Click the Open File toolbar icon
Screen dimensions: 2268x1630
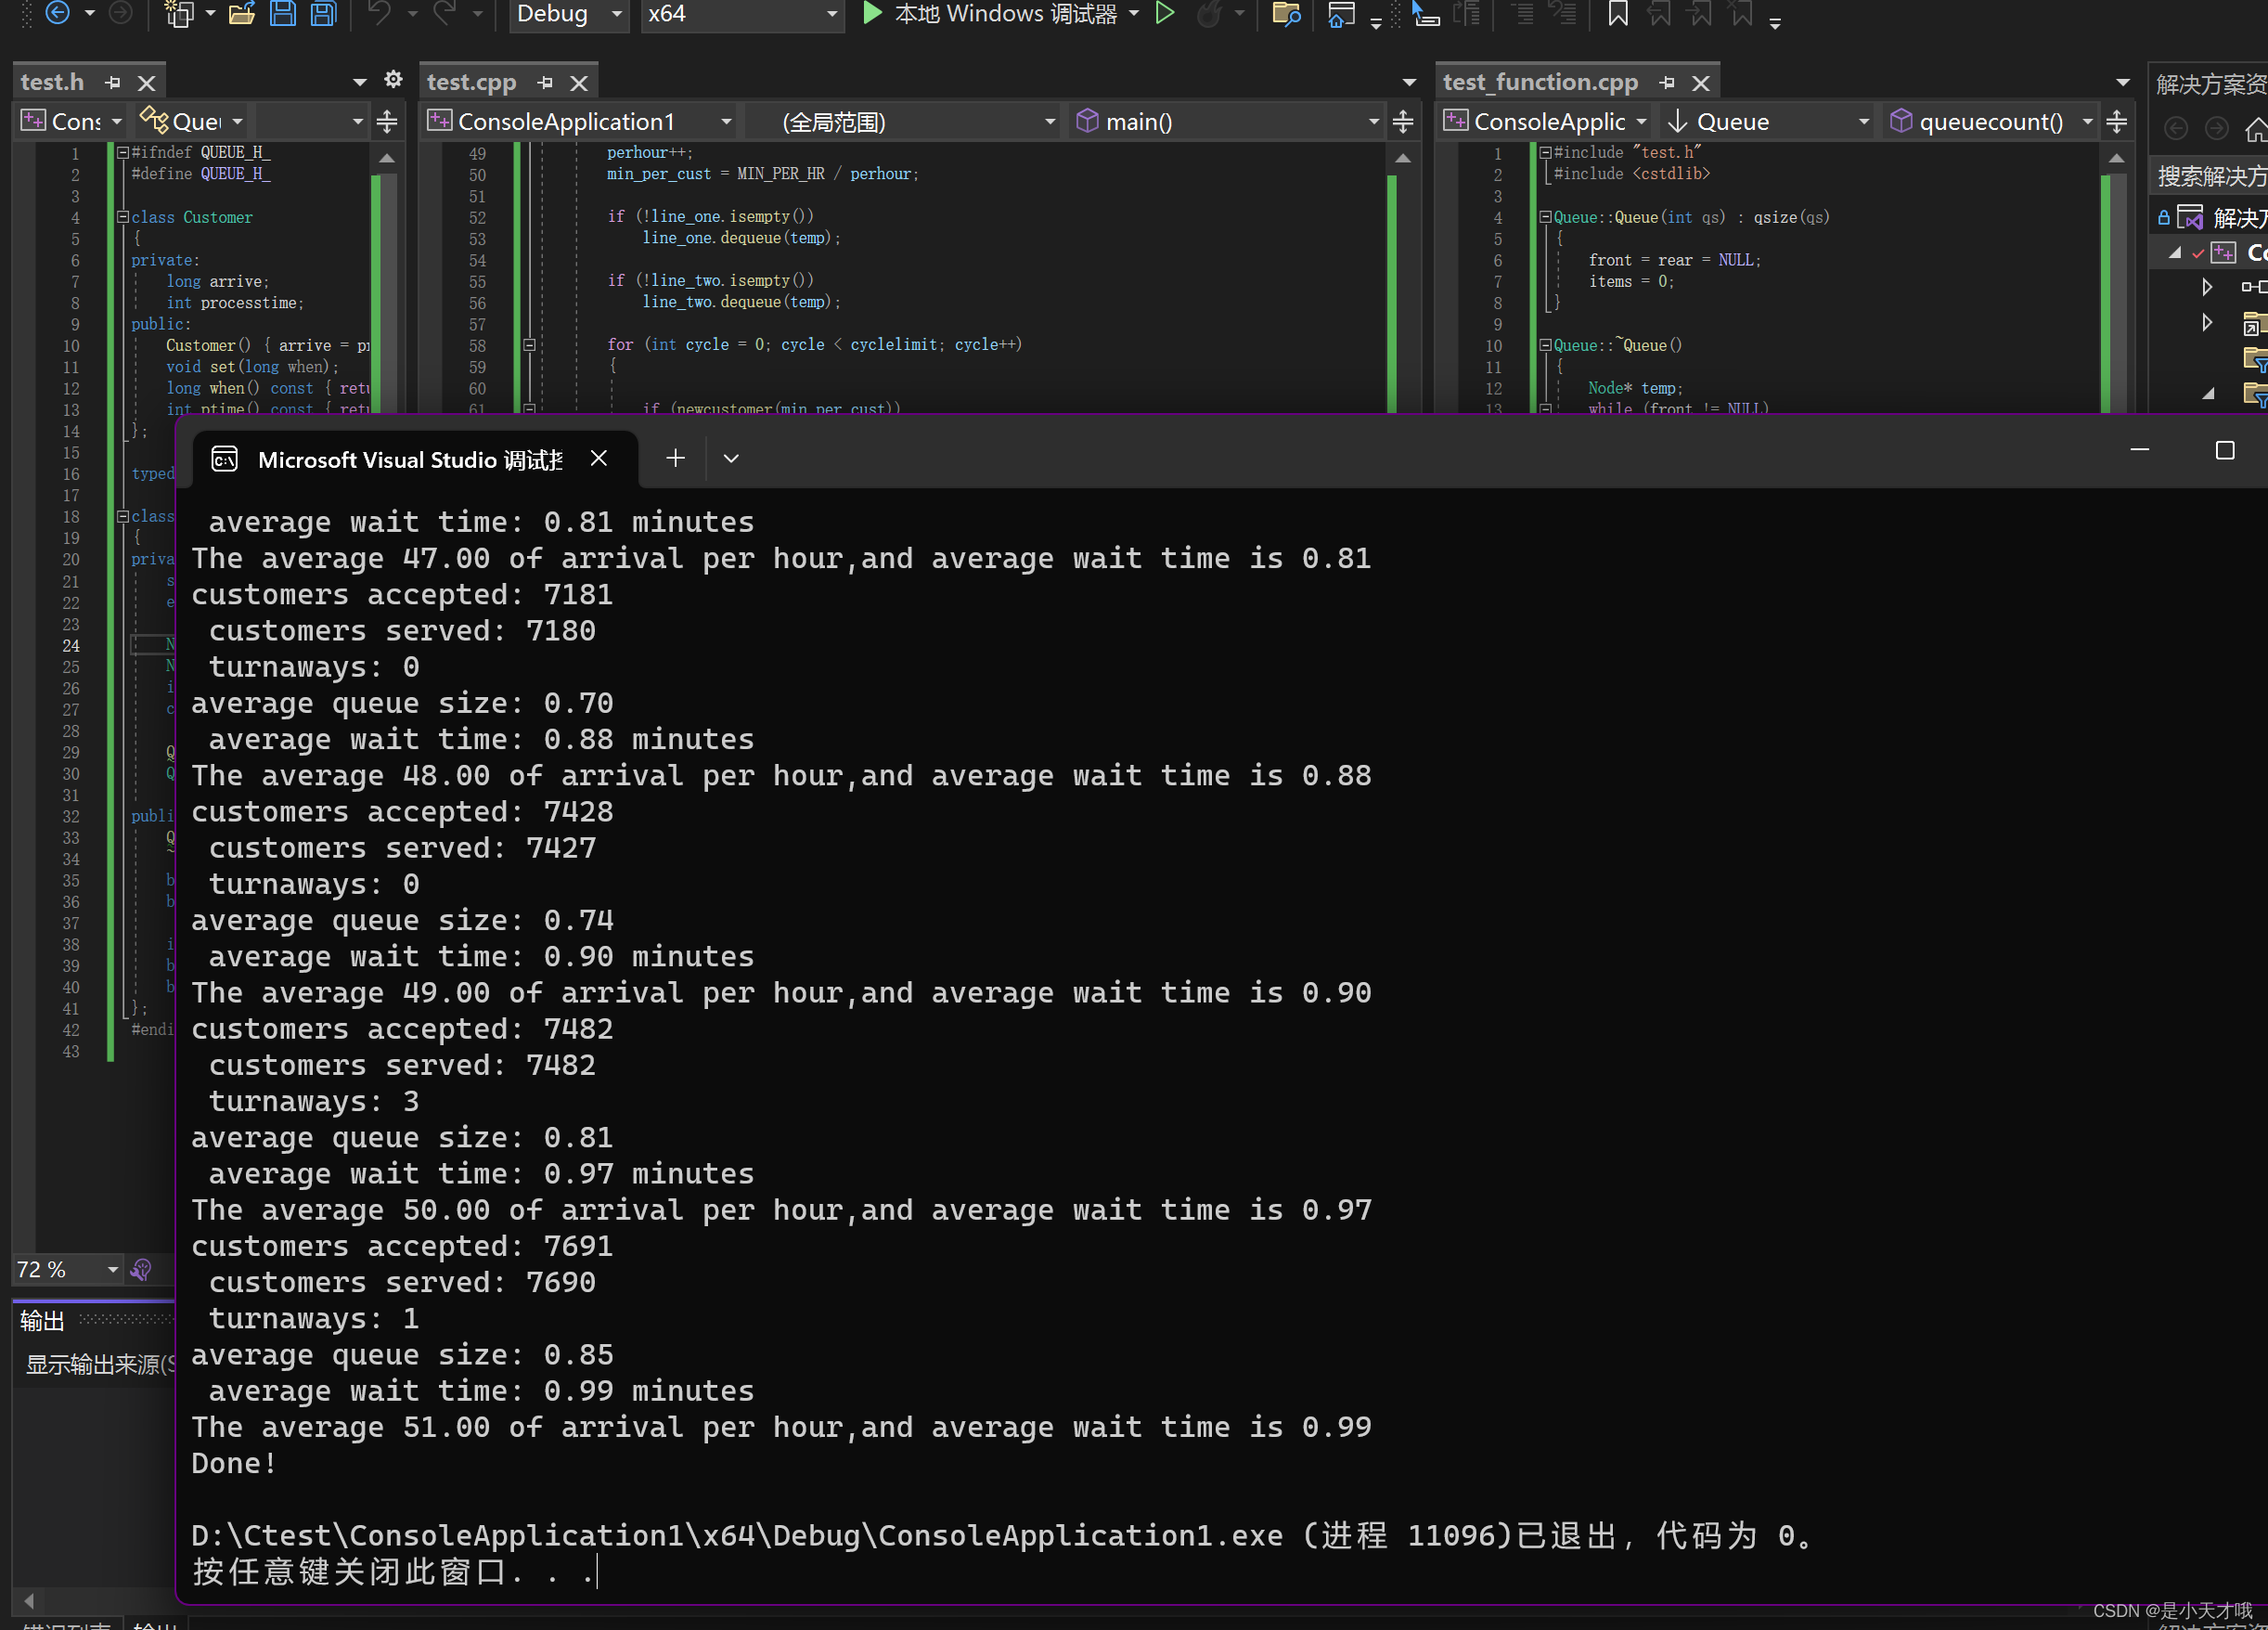pyautogui.click(x=242, y=14)
